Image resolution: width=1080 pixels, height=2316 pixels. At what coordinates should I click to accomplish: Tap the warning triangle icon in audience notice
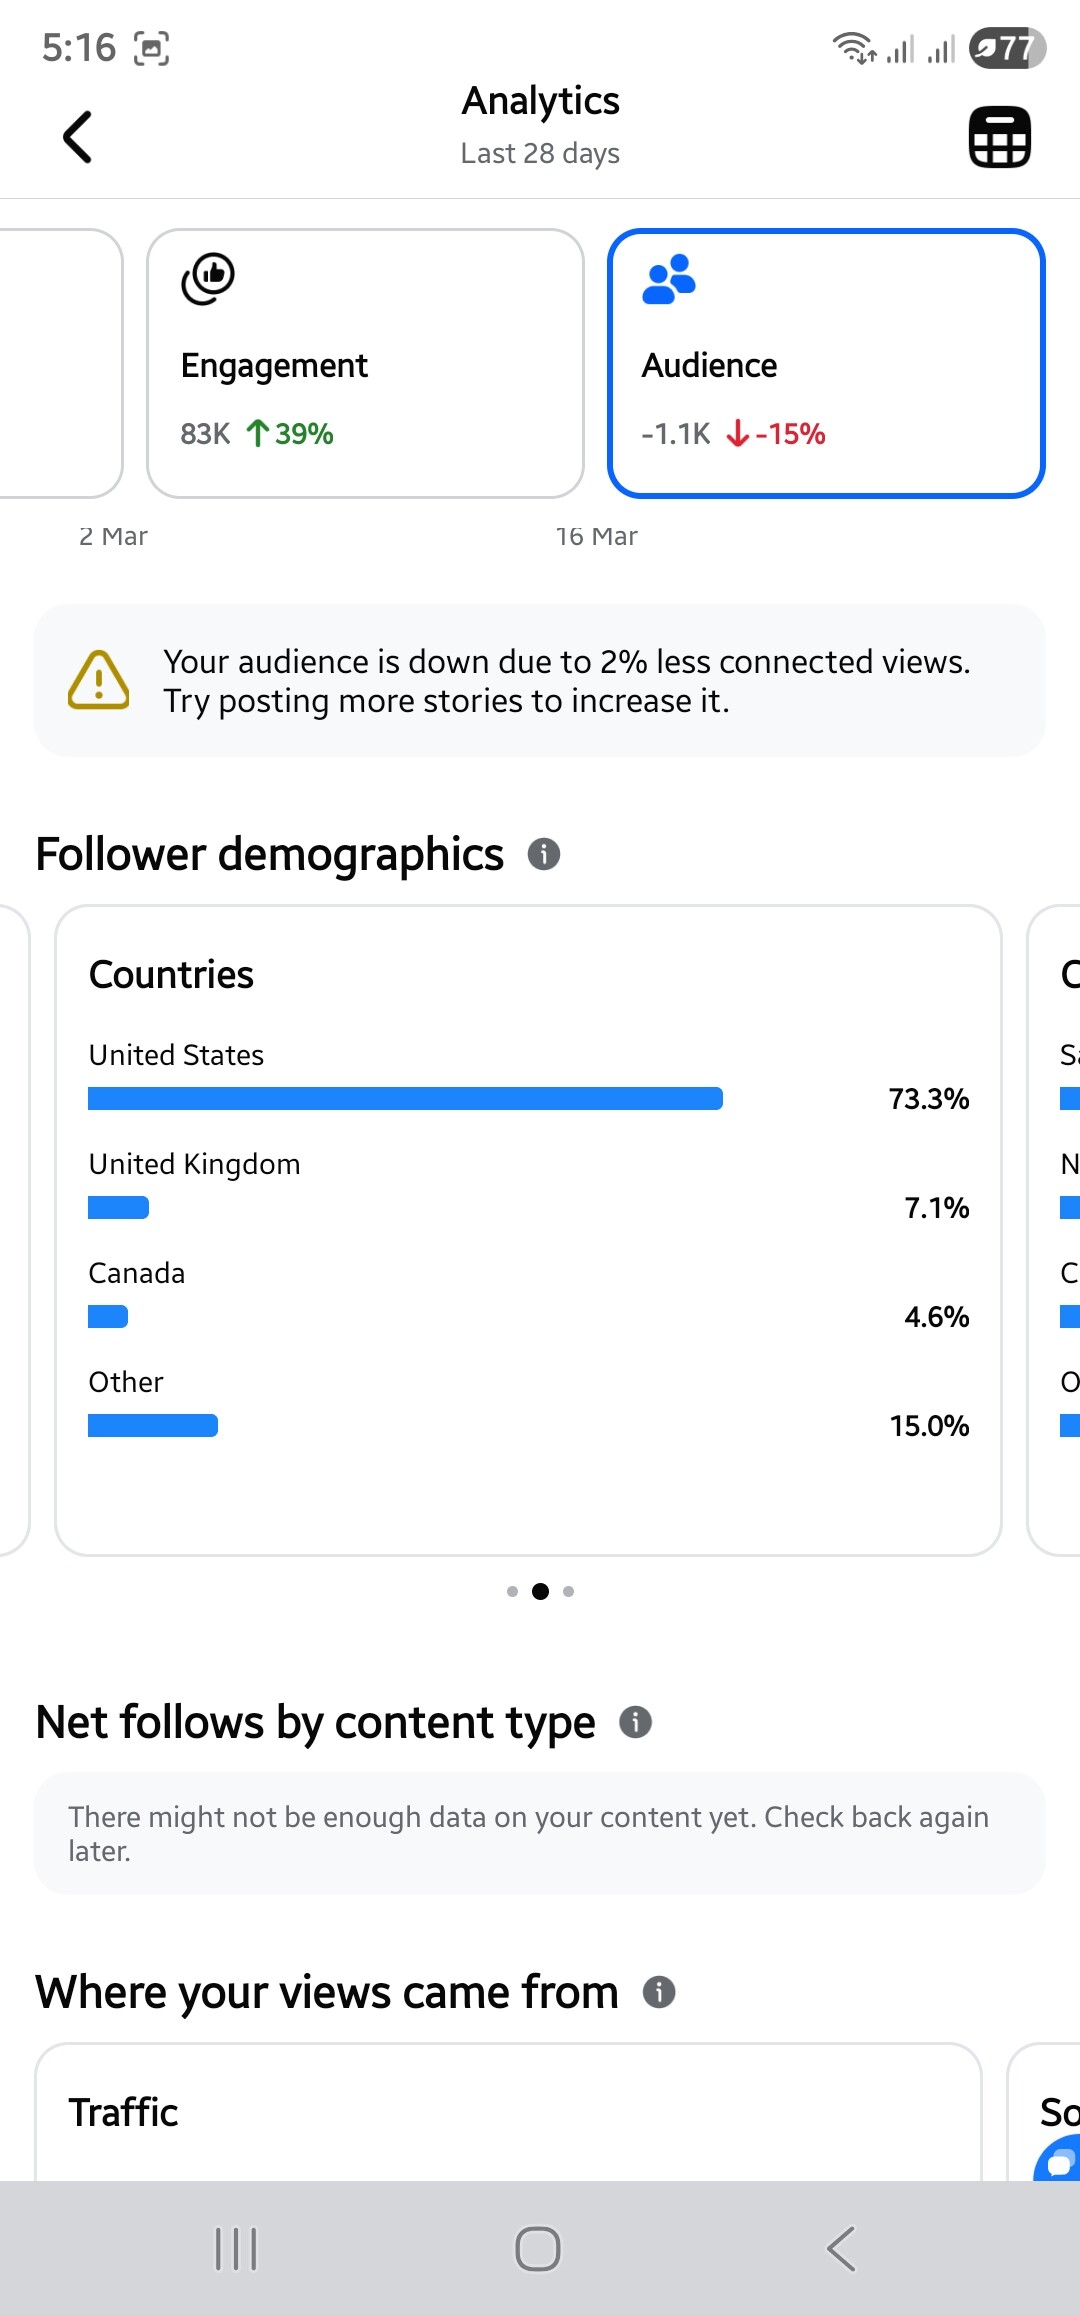[x=98, y=681]
